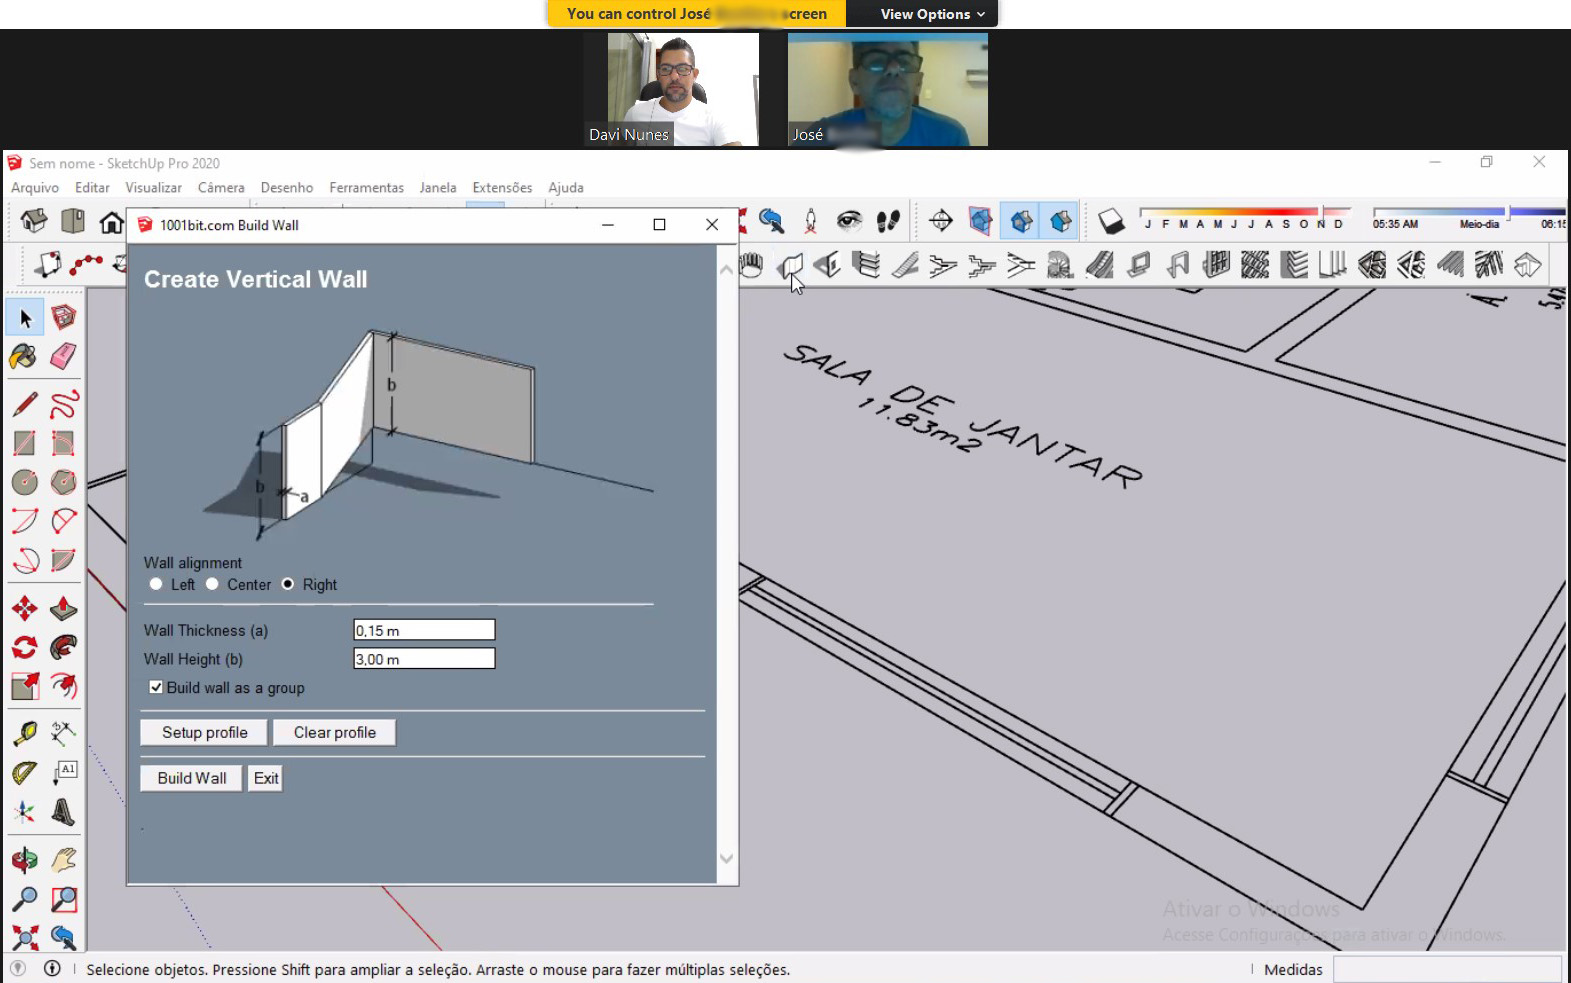
Task: Toggle shadows on/off icon
Action: click(1111, 221)
